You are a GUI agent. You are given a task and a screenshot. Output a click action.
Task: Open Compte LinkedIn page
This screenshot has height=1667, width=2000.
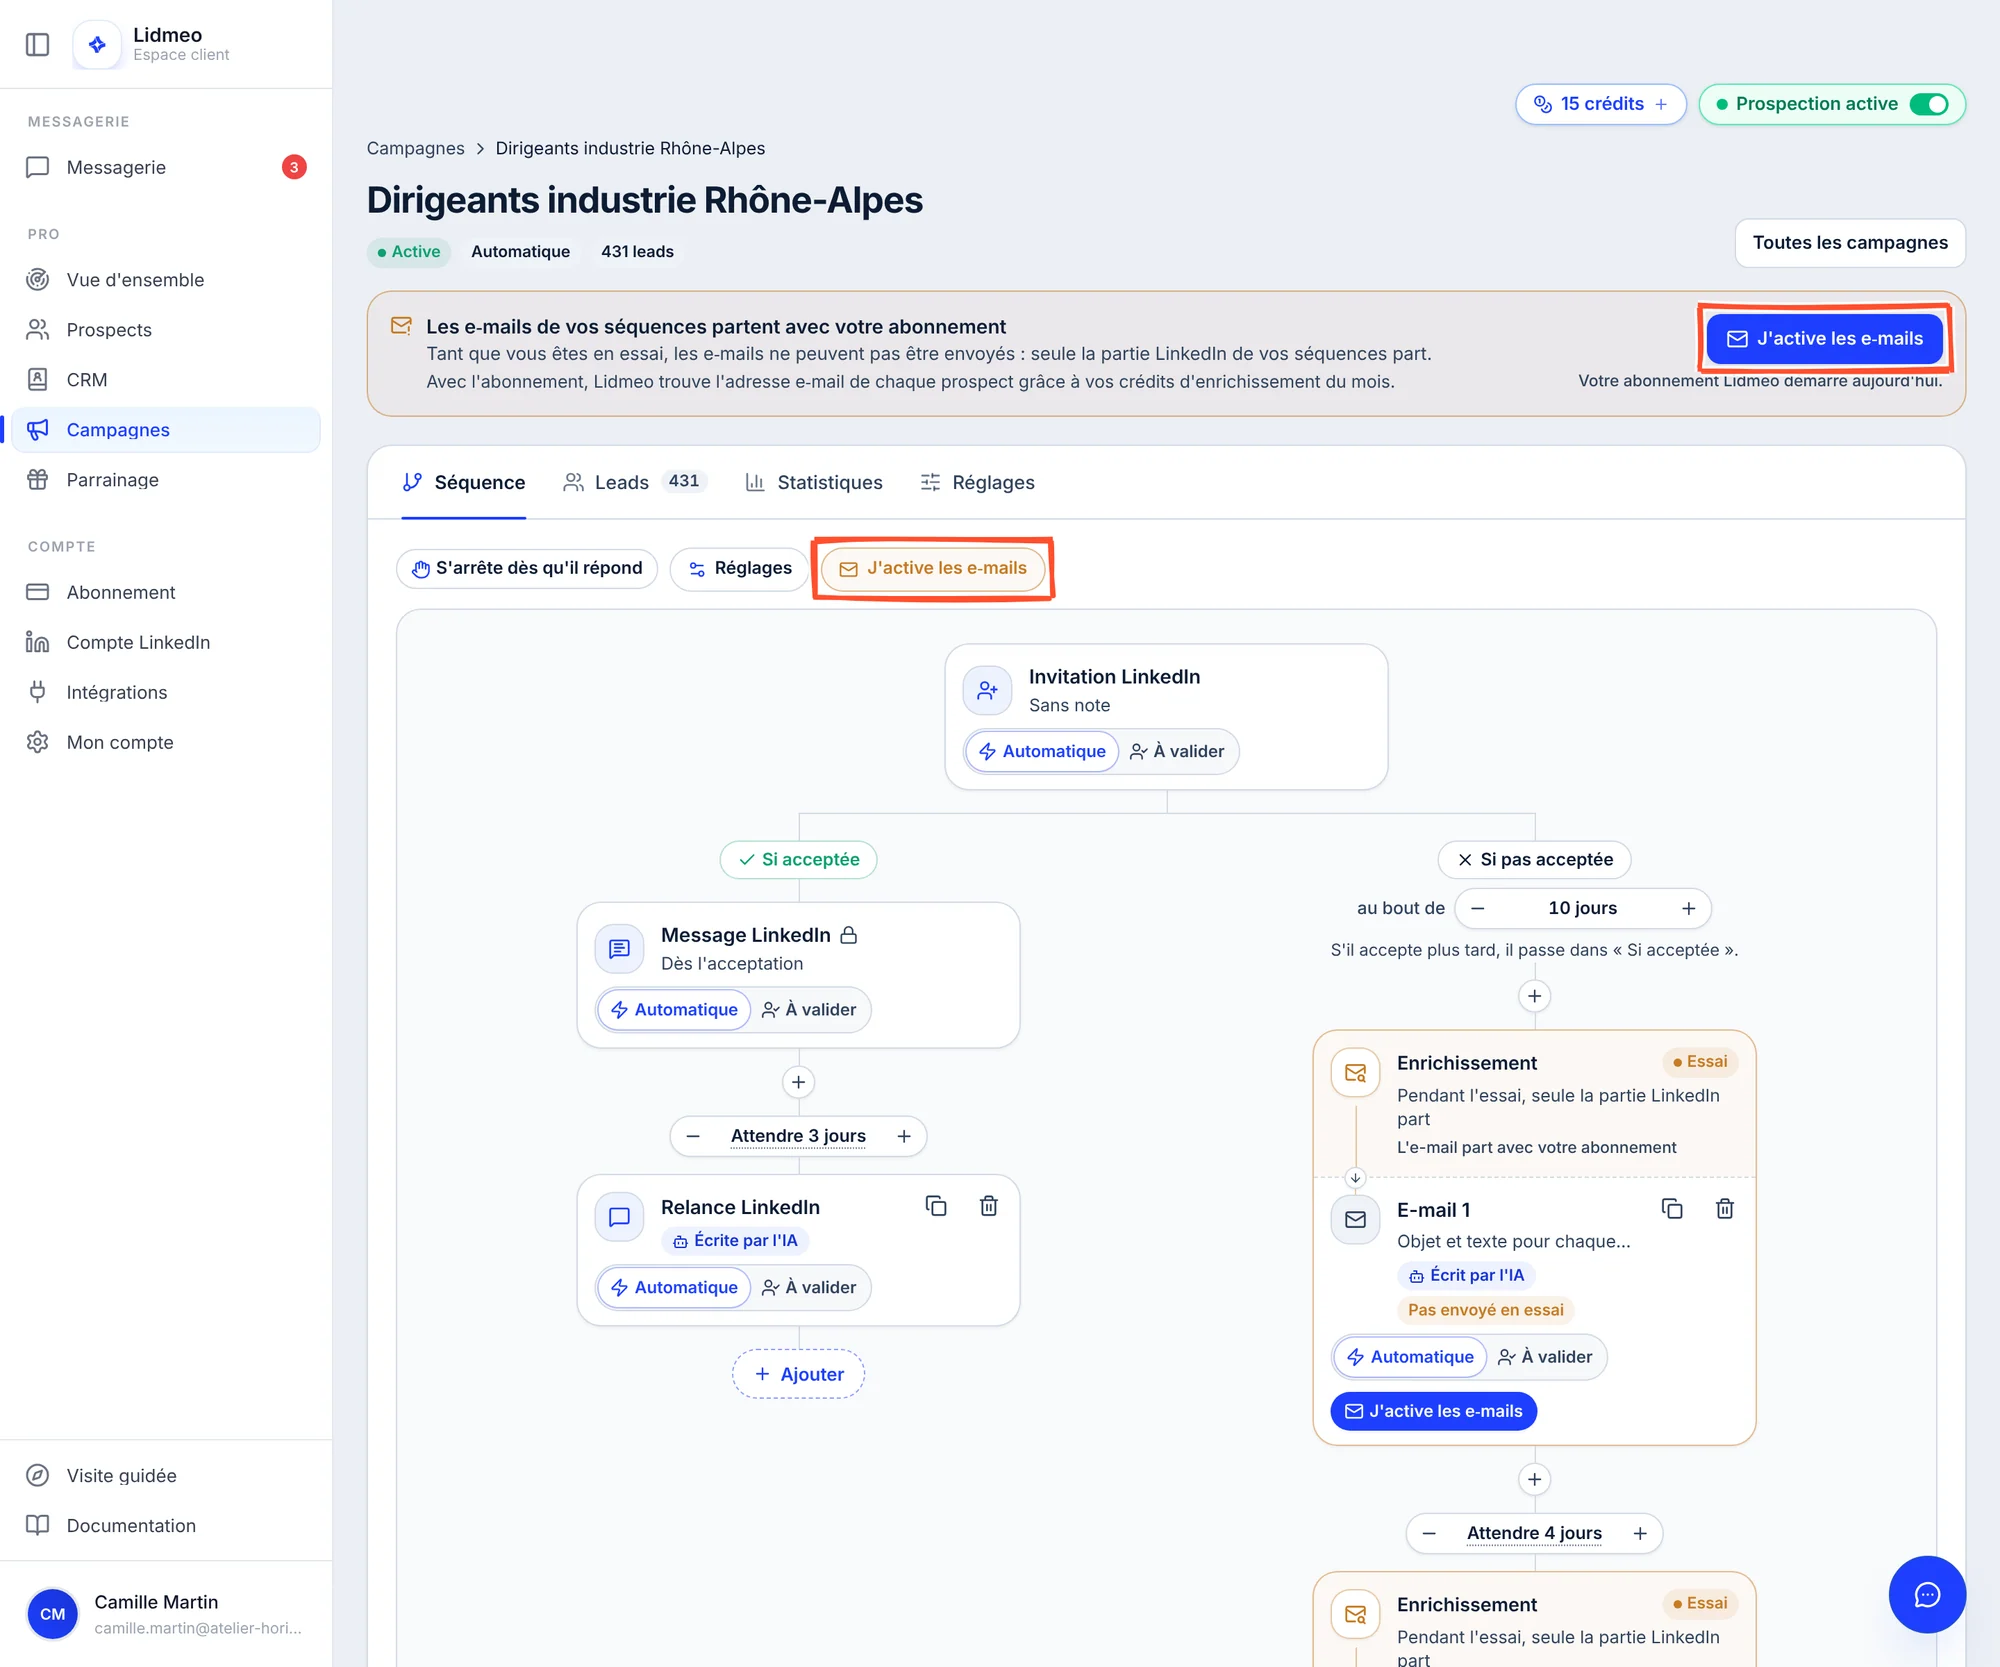[166, 642]
